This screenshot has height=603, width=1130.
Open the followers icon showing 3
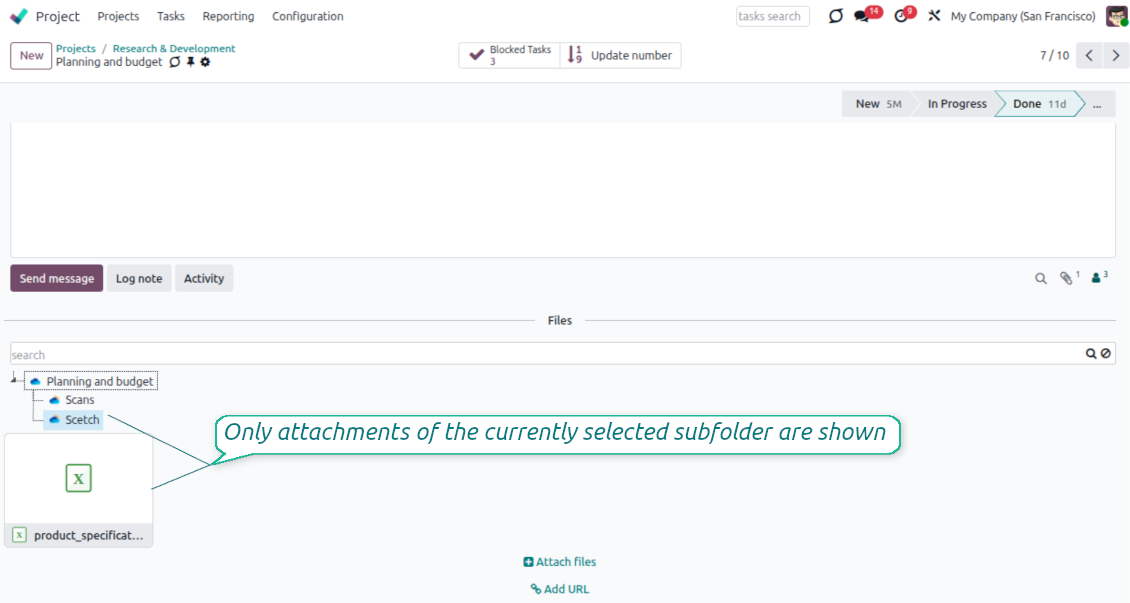tap(1098, 278)
